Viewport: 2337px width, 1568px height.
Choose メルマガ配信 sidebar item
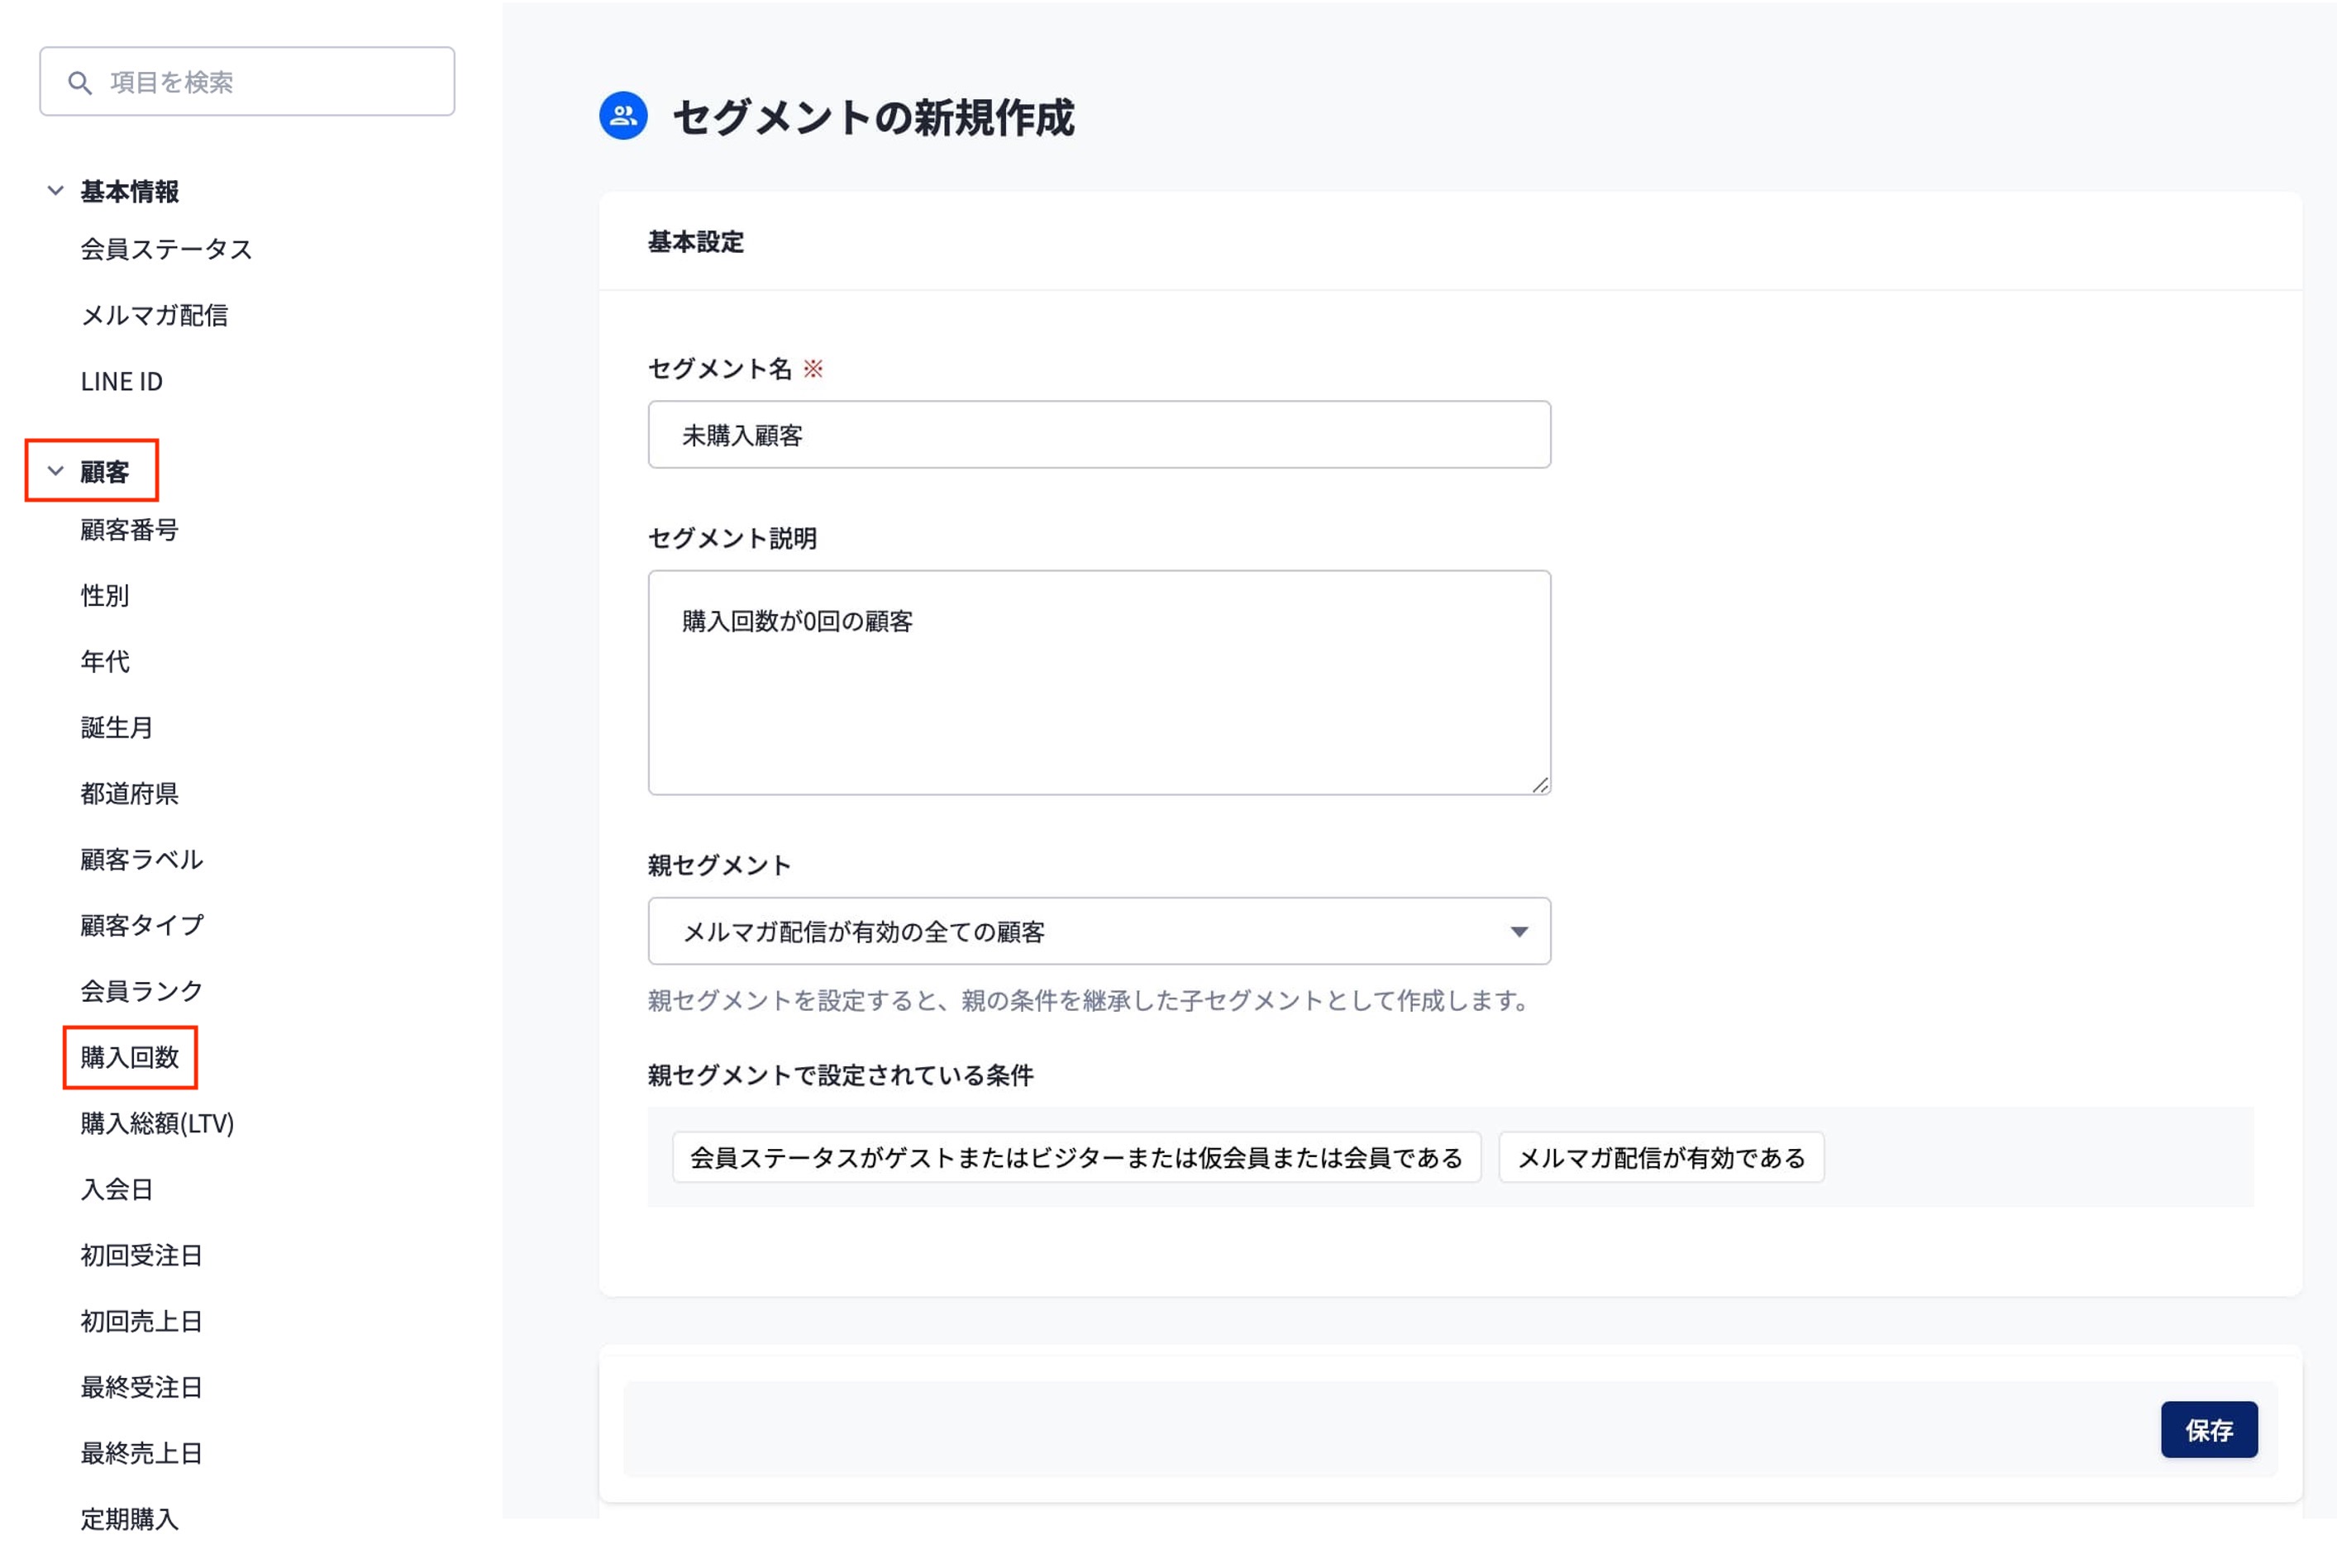point(154,315)
